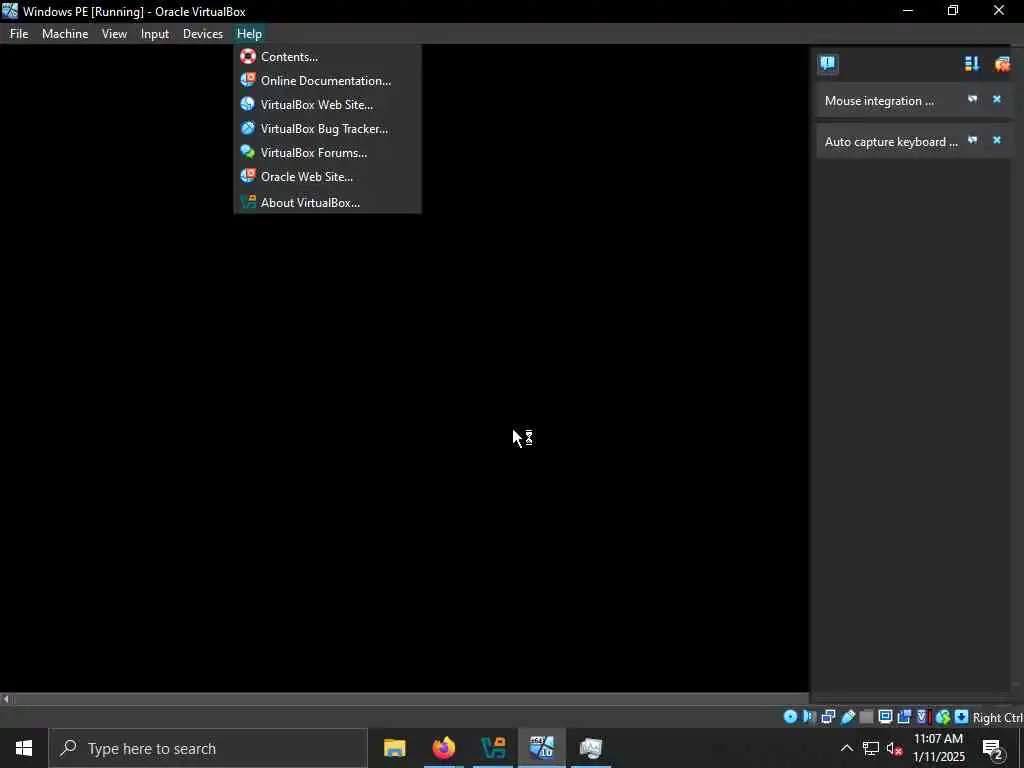This screenshot has width=1024, height=768.
Task: Click the mouse integration status indicator
Action: click(x=942, y=717)
